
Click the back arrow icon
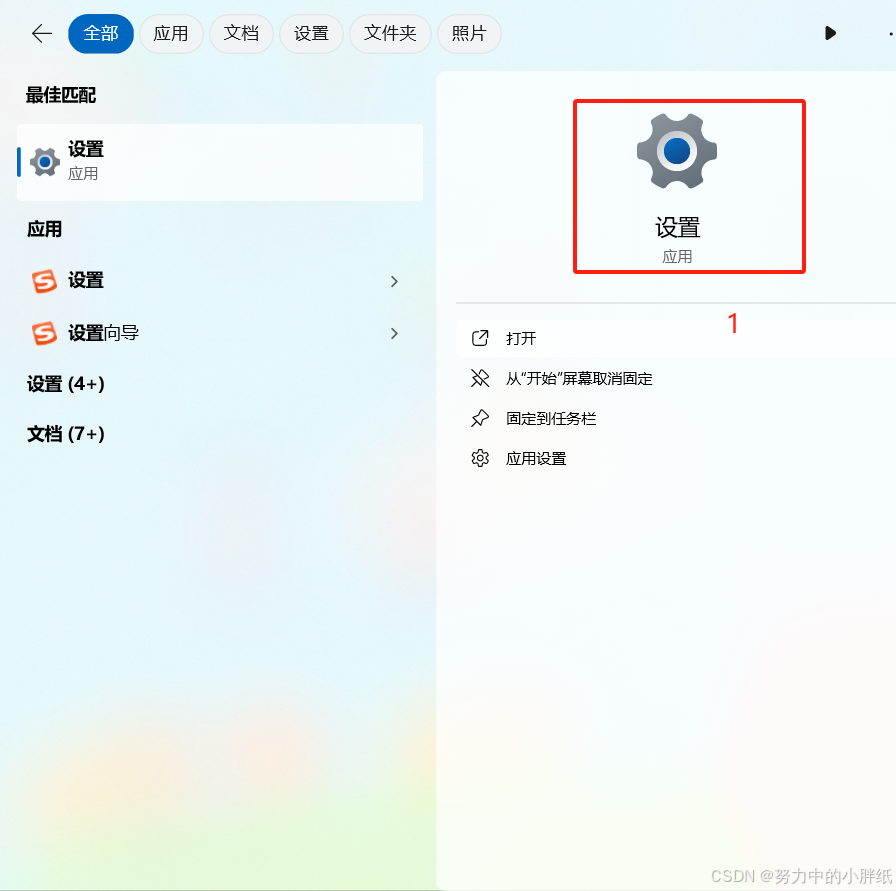coord(42,34)
